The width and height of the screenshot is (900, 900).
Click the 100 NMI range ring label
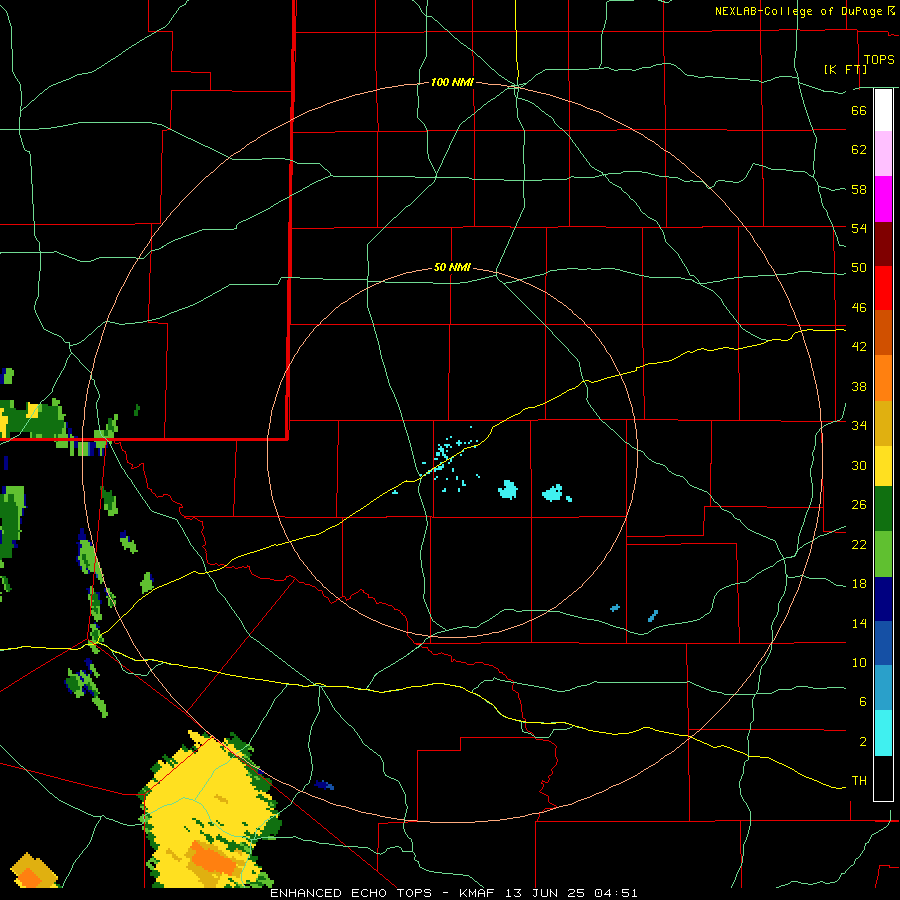click(452, 82)
